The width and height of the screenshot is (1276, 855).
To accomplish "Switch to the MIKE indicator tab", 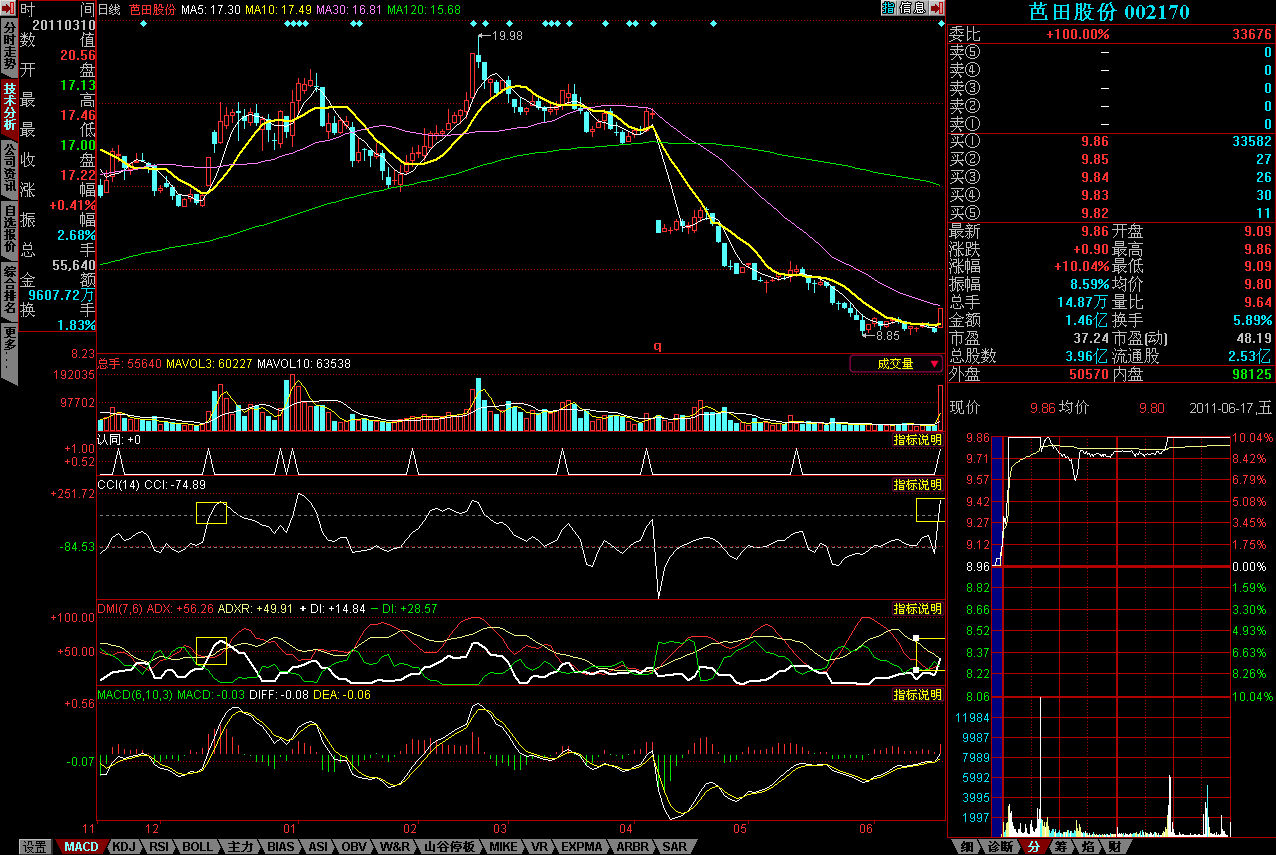I will (504, 847).
